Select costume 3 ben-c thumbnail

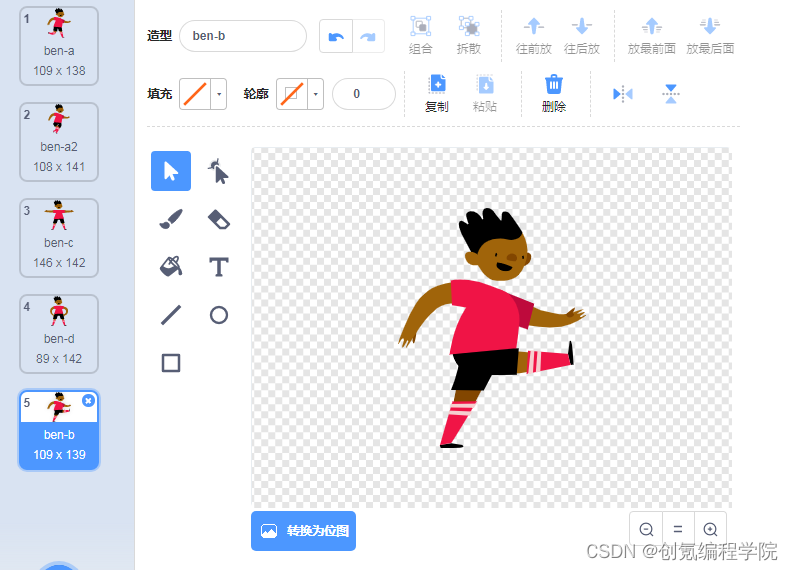tap(59, 238)
